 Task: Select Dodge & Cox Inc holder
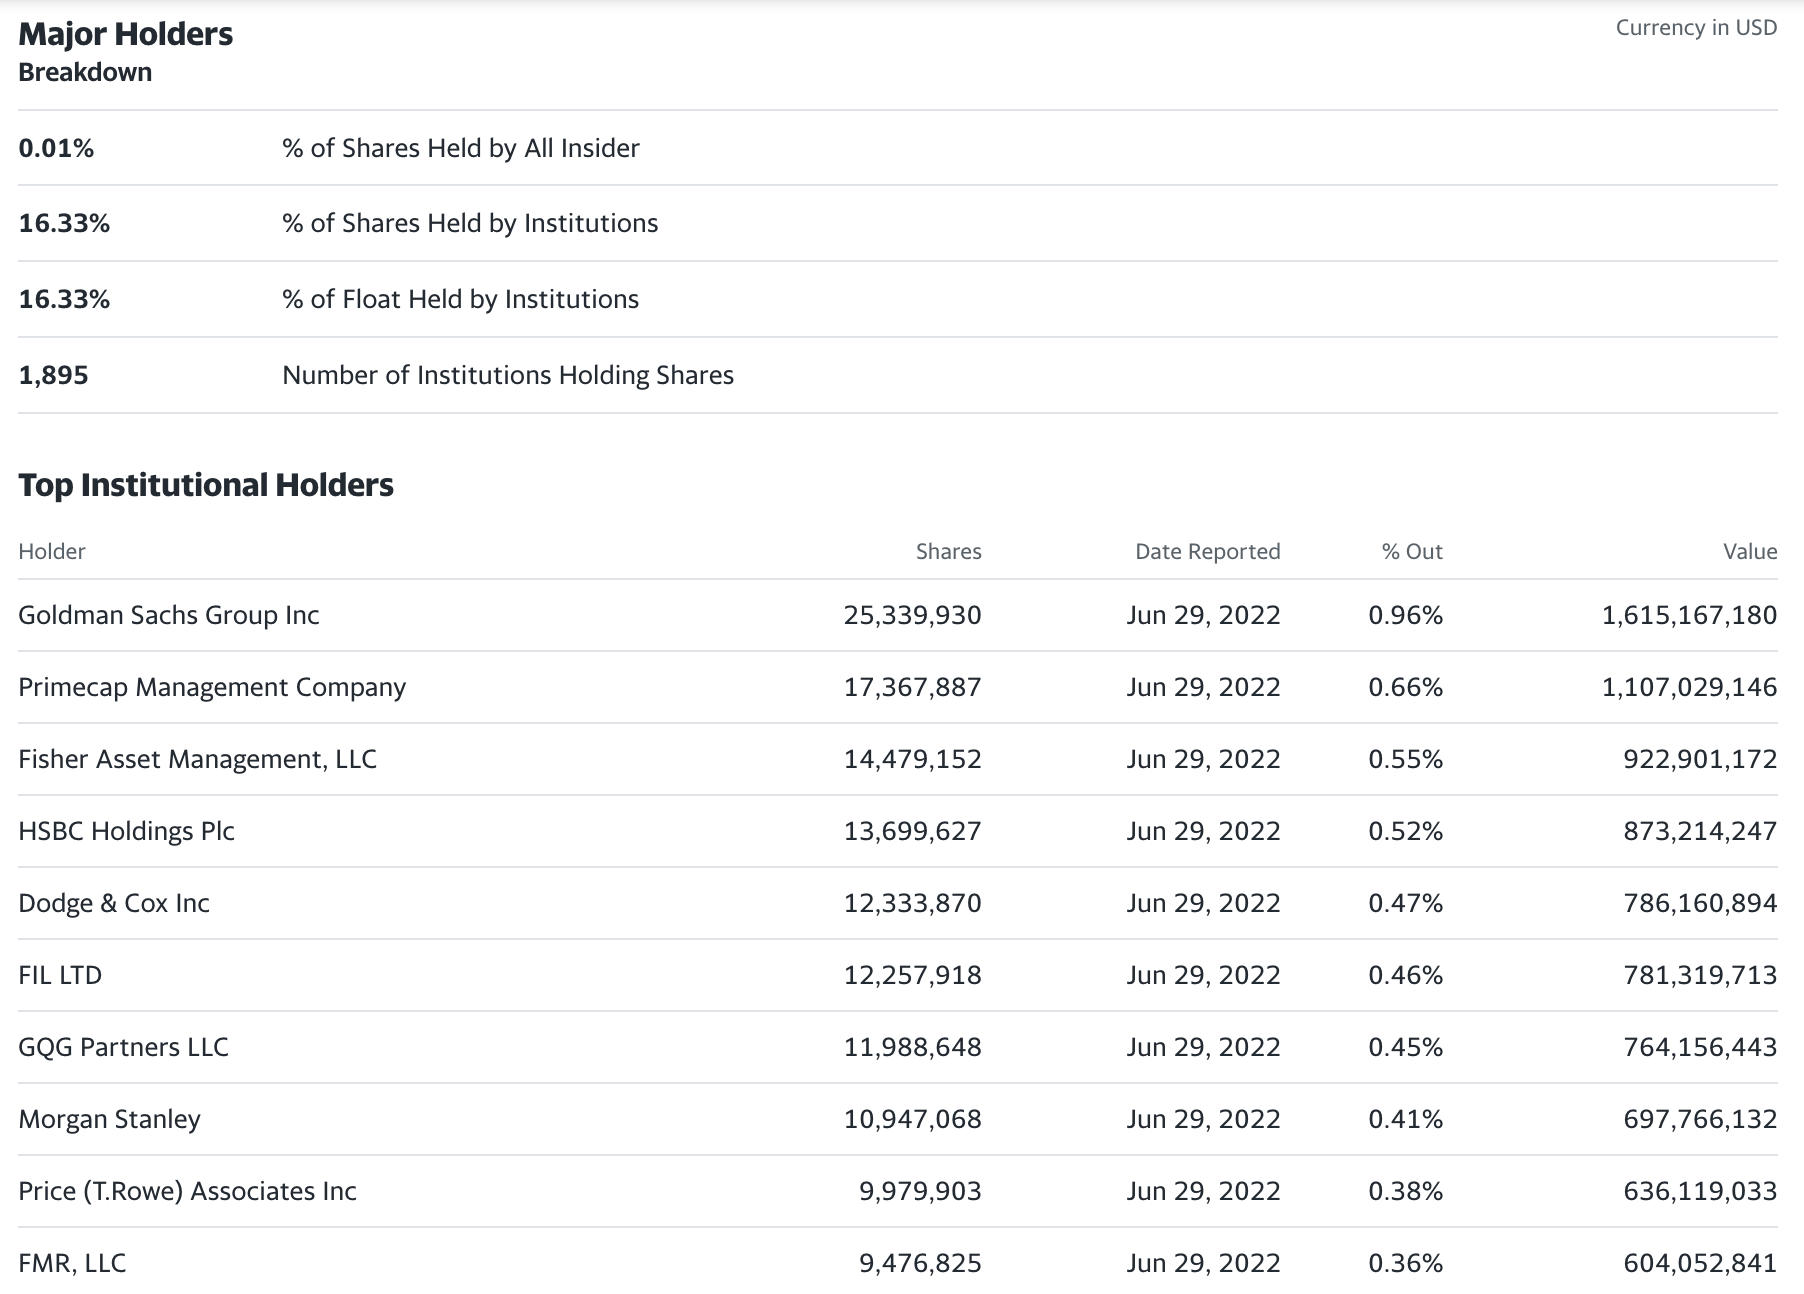click(114, 903)
